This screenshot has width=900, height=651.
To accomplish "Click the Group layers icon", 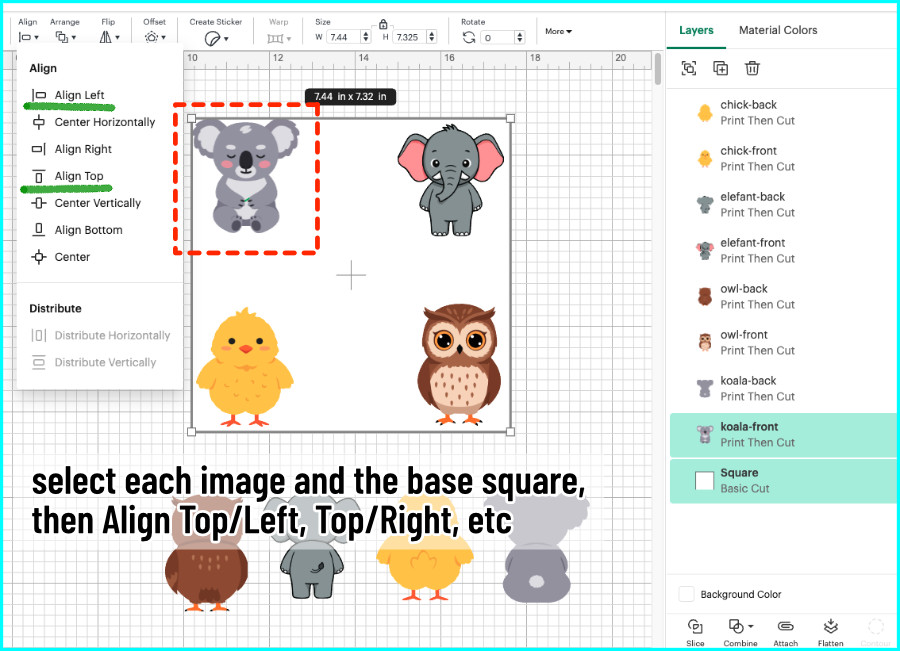I will click(x=689, y=68).
